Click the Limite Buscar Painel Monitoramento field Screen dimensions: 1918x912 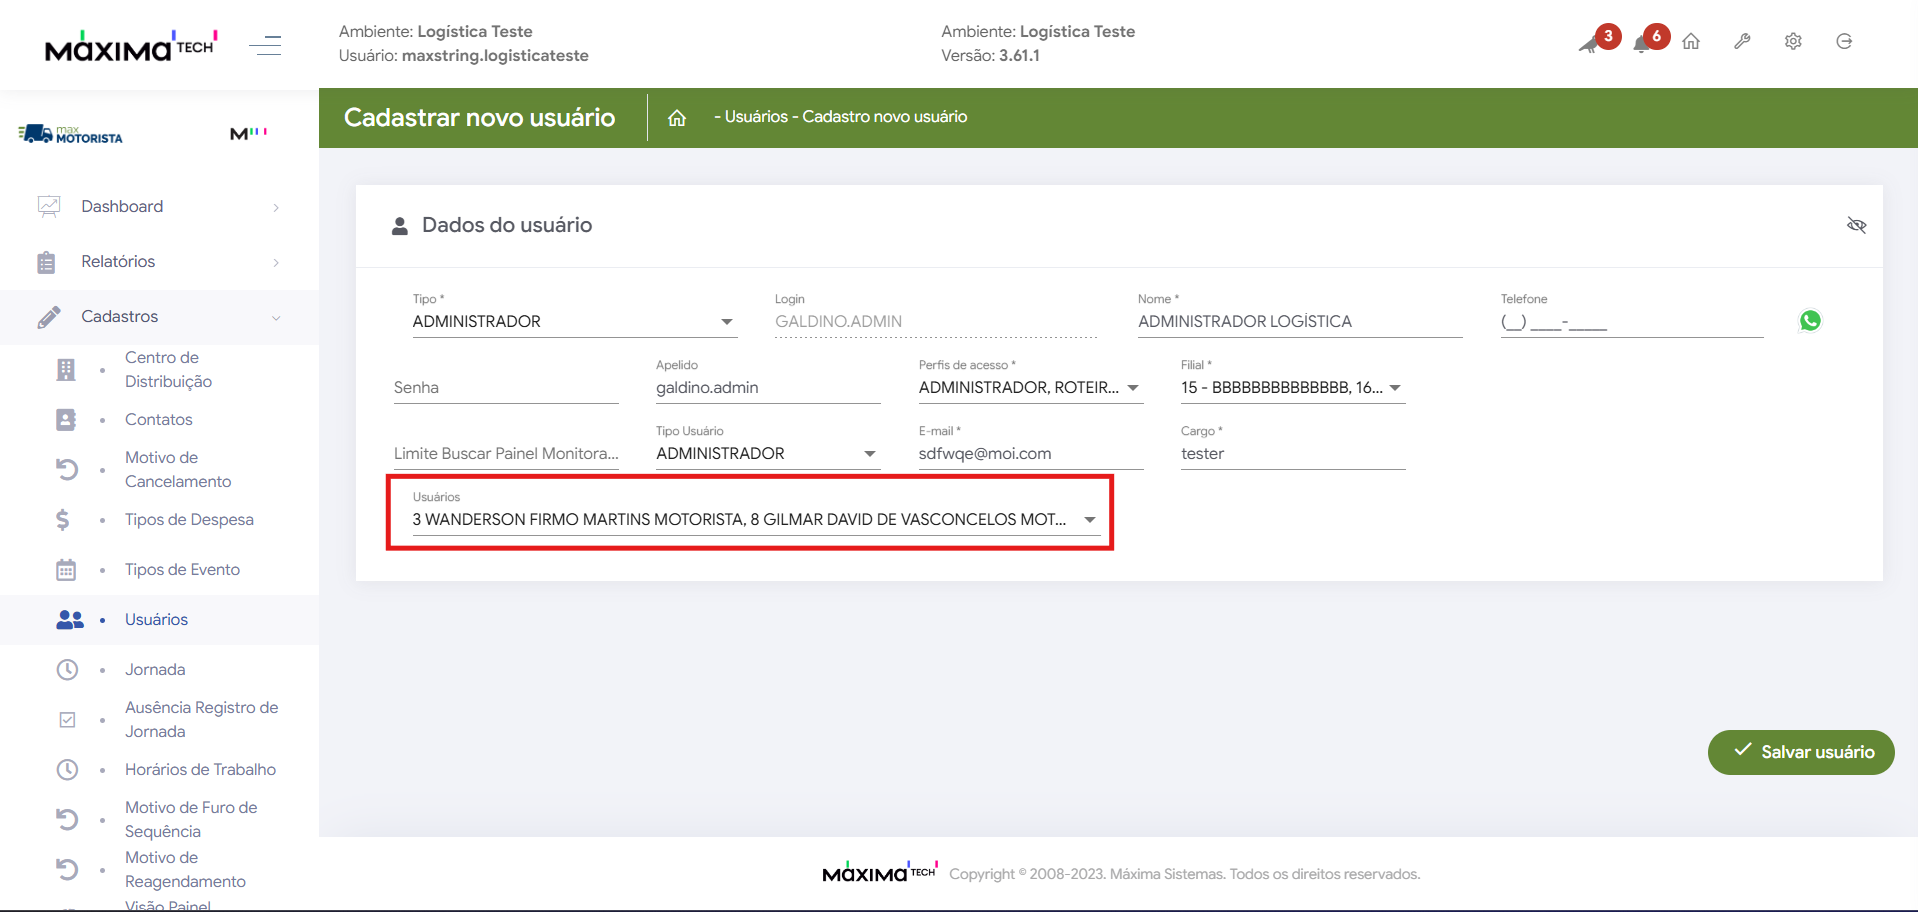pyautogui.click(x=506, y=454)
